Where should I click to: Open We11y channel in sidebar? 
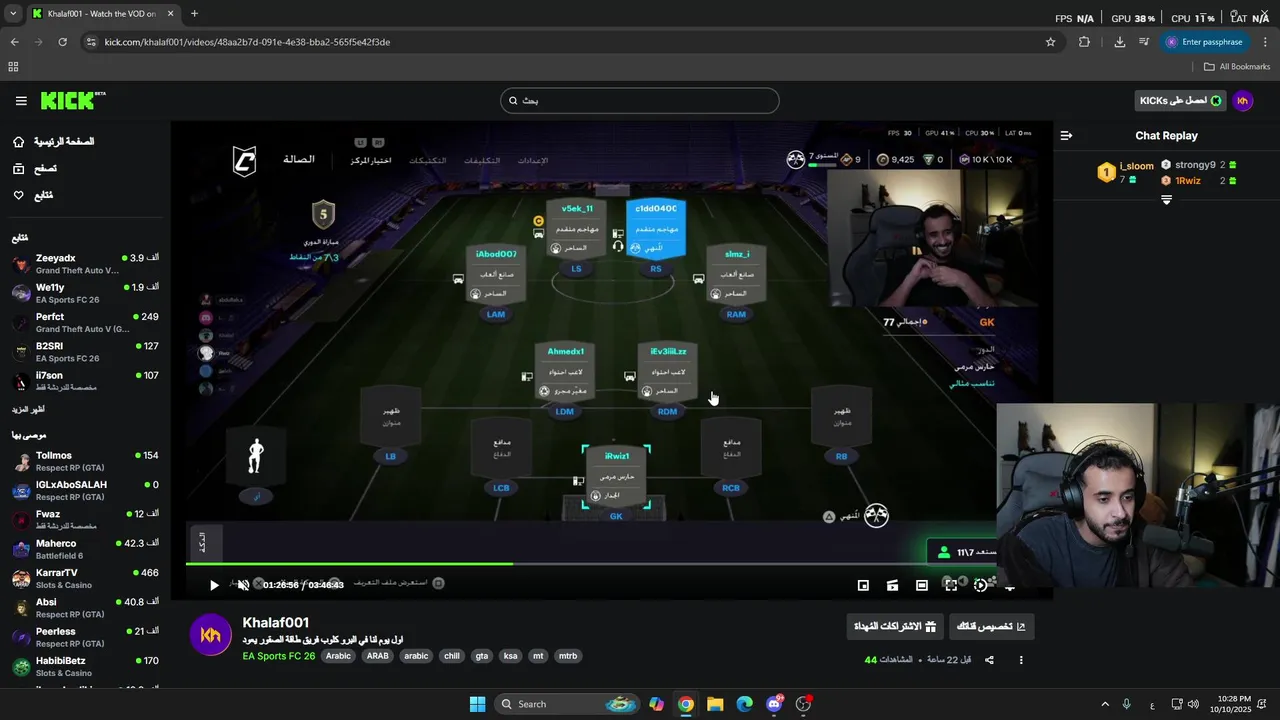click(x=85, y=293)
